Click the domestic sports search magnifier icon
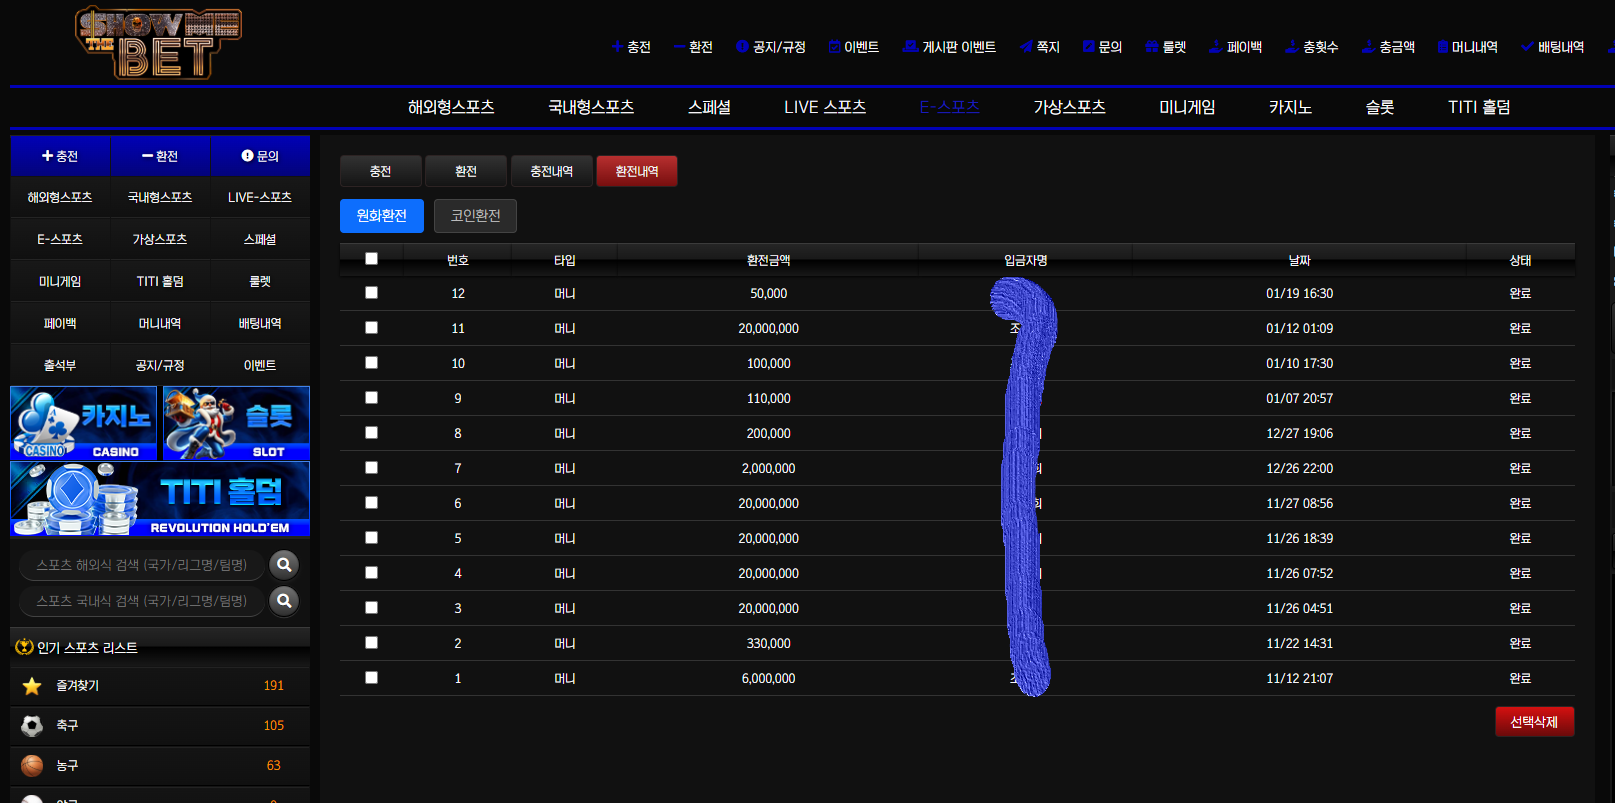Screen dimensions: 1615x803 tap(284, 601)
